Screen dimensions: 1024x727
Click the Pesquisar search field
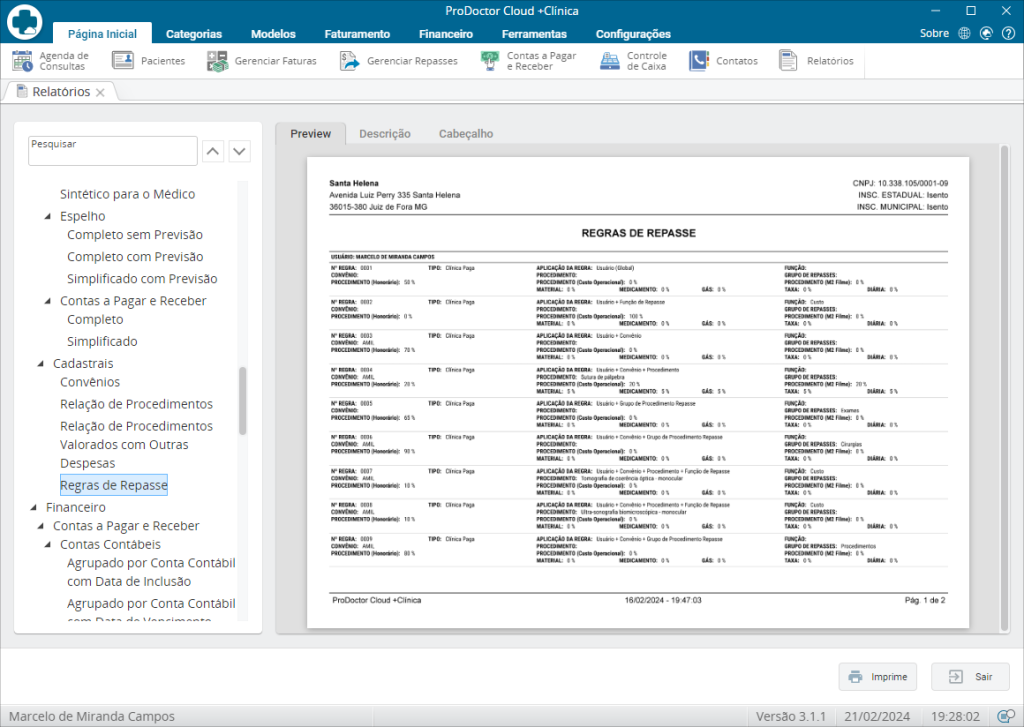point(113,151)
